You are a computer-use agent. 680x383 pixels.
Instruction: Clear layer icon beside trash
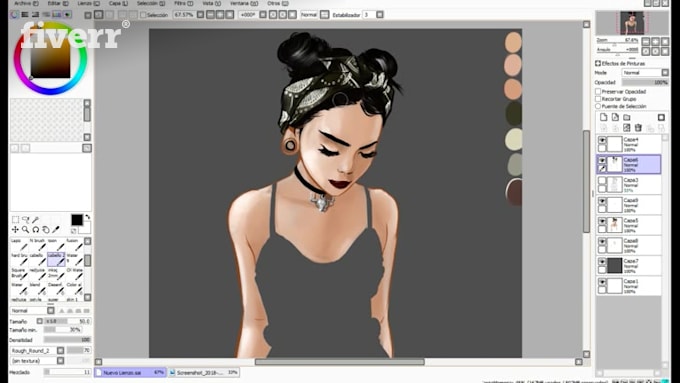point(627,128)
